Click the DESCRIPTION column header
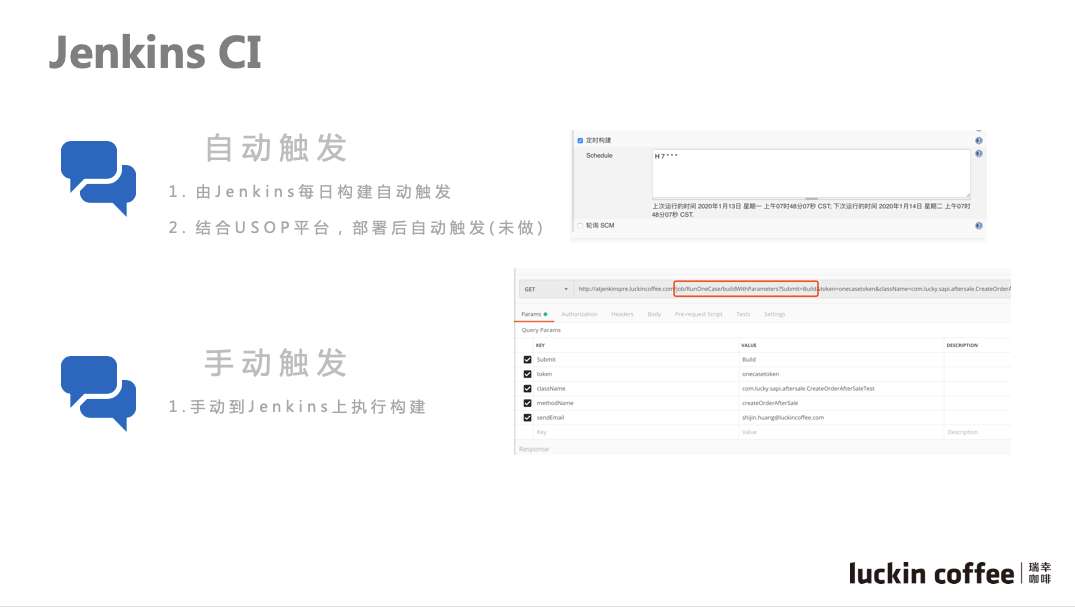 962,345
